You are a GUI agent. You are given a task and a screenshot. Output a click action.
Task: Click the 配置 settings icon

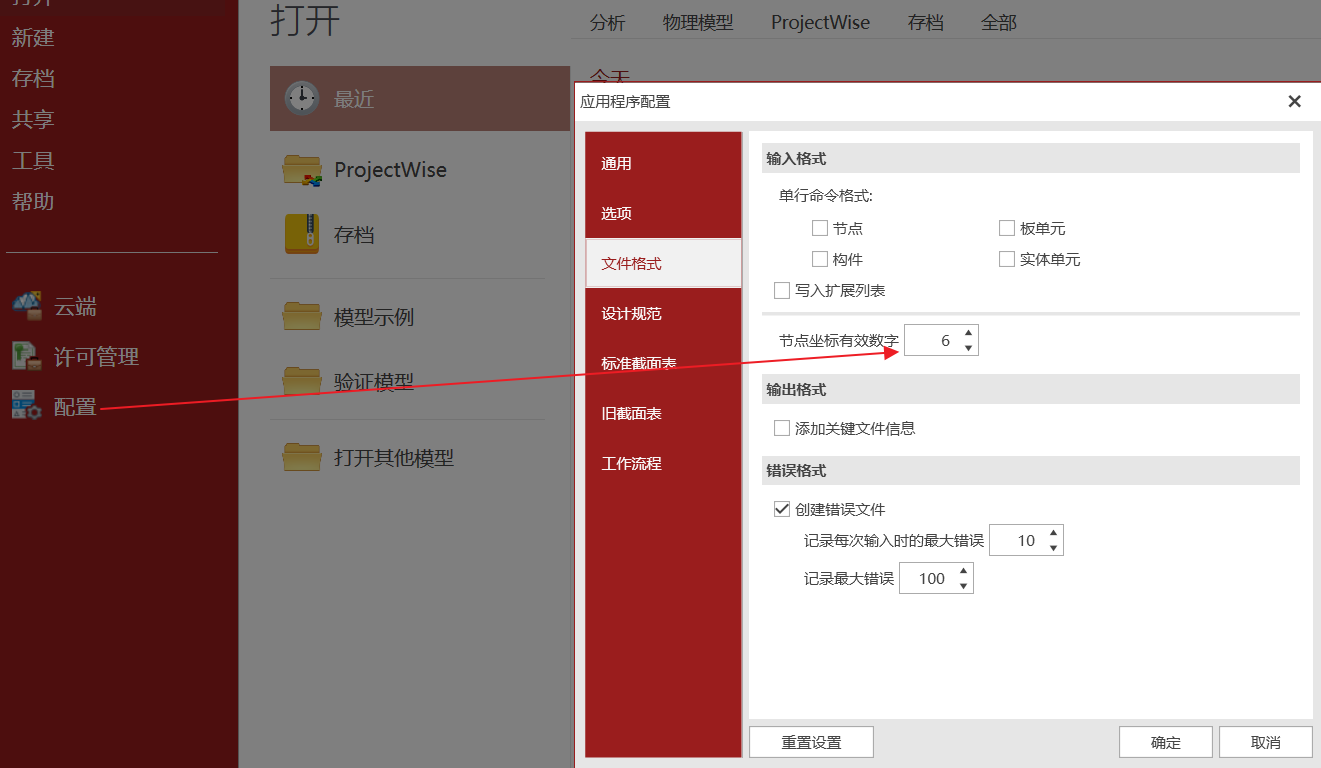[27, 406]
